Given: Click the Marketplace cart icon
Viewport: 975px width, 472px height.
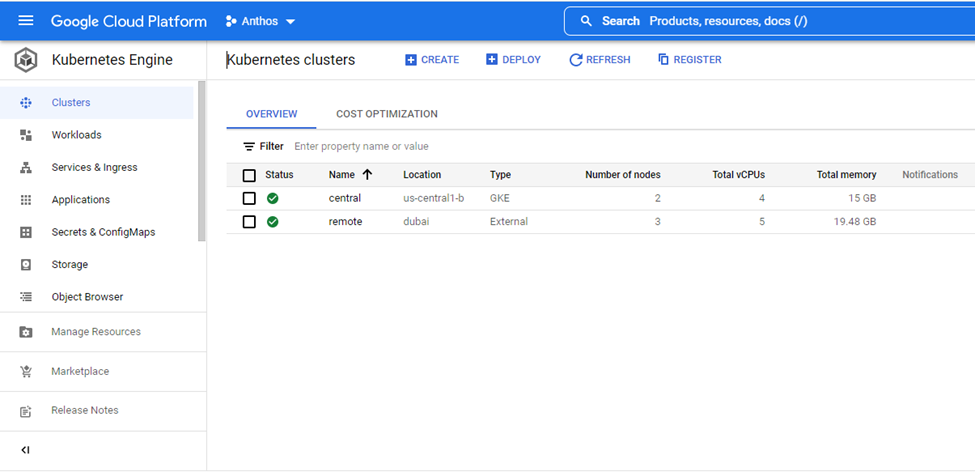Looking at the screenshot, I should coord(26,372).
